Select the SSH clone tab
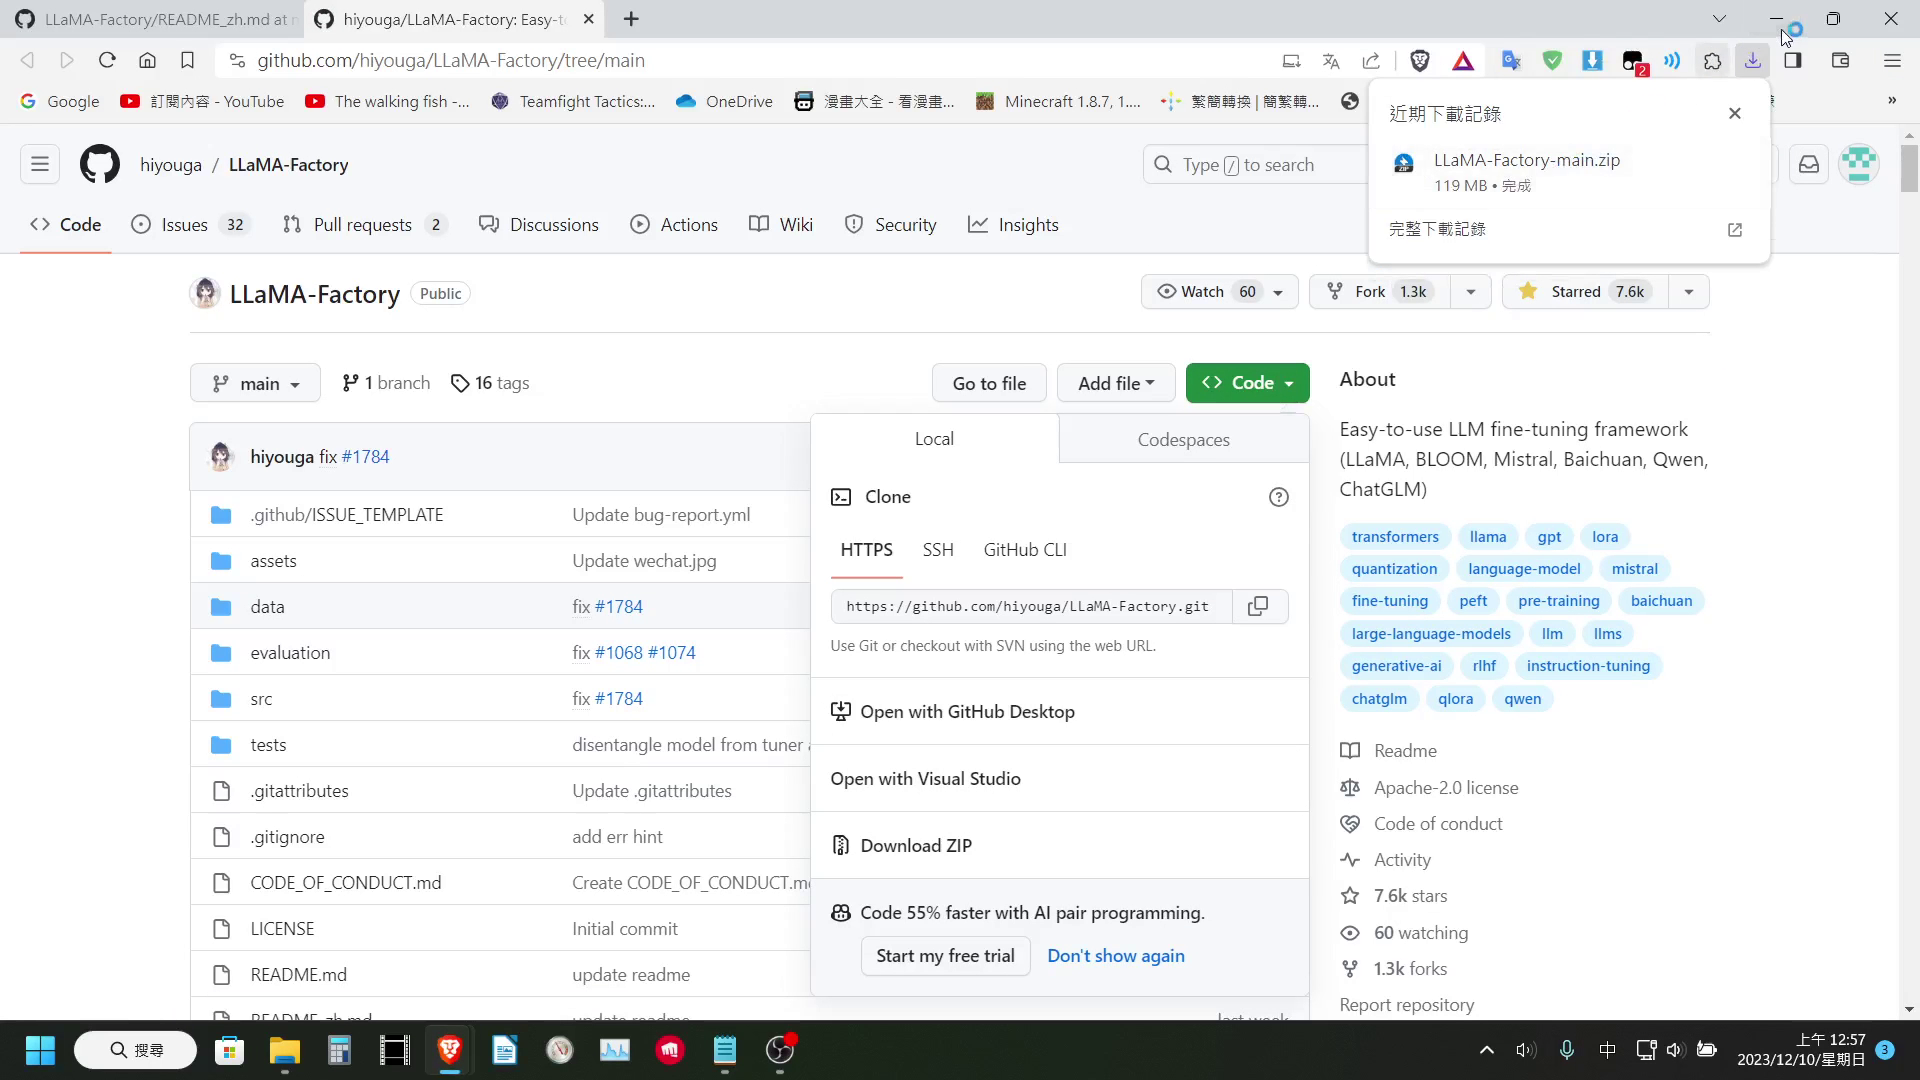The image size is (1920, 1080). point(938,550)
